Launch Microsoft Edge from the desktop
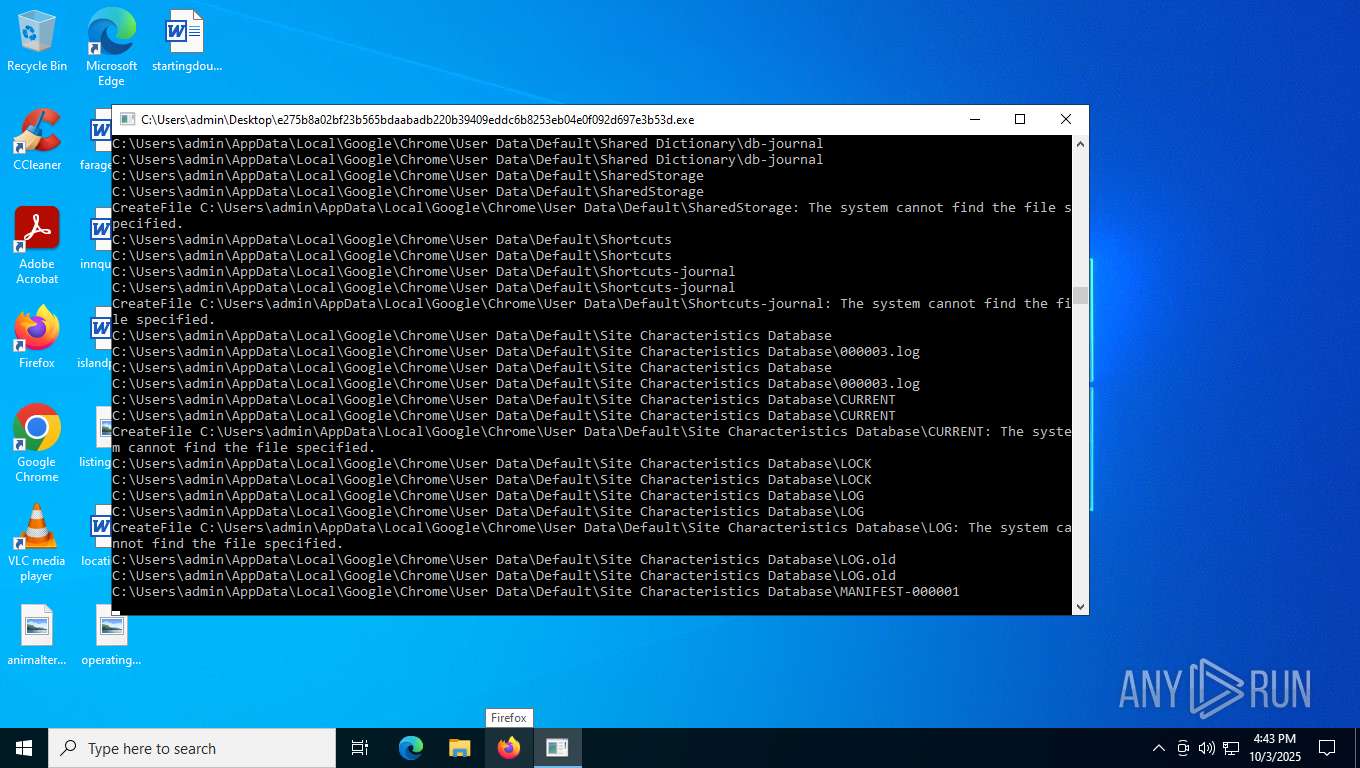The image size is (1360, 768). tap(111, 46)
